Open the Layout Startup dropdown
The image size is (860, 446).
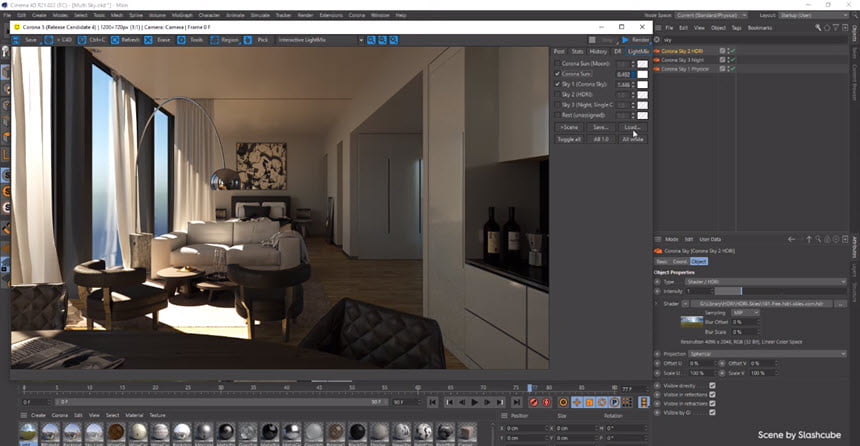tap(813, 15)
